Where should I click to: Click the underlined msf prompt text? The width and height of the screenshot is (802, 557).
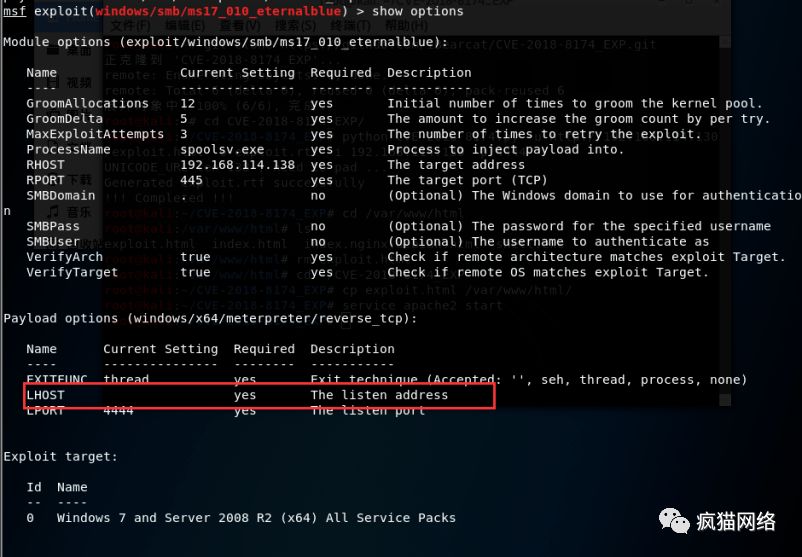(14, 11)
